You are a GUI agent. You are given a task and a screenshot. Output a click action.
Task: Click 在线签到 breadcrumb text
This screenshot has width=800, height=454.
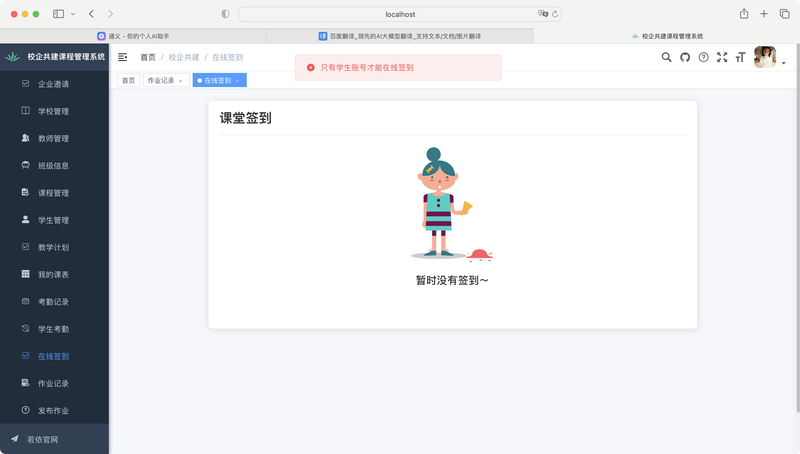pos(228,57)
